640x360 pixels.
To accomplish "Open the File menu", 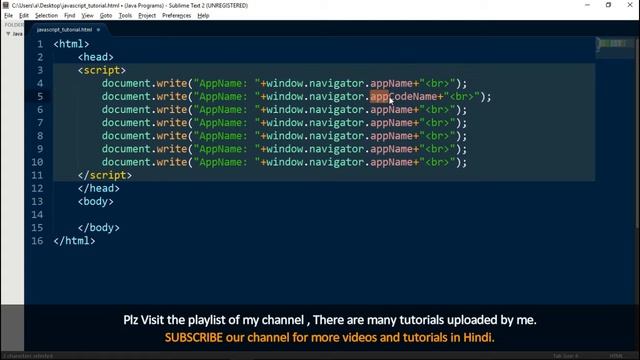I will 8,16.
